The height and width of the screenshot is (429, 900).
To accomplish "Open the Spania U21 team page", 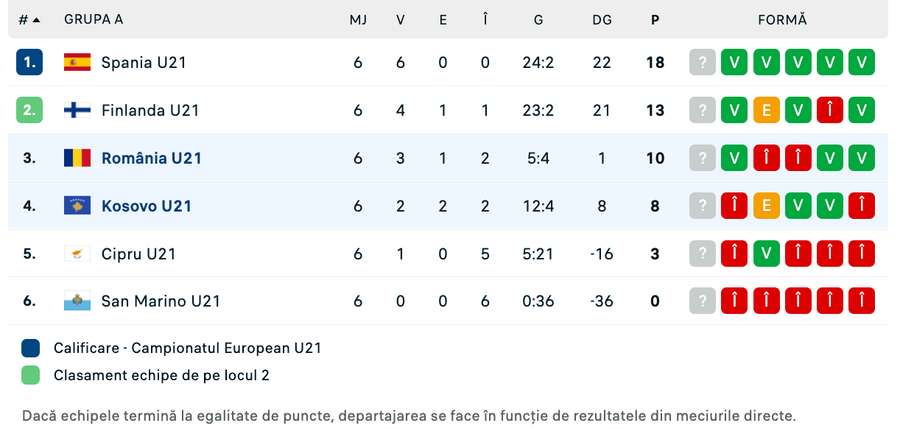I will tap(144, 62).
